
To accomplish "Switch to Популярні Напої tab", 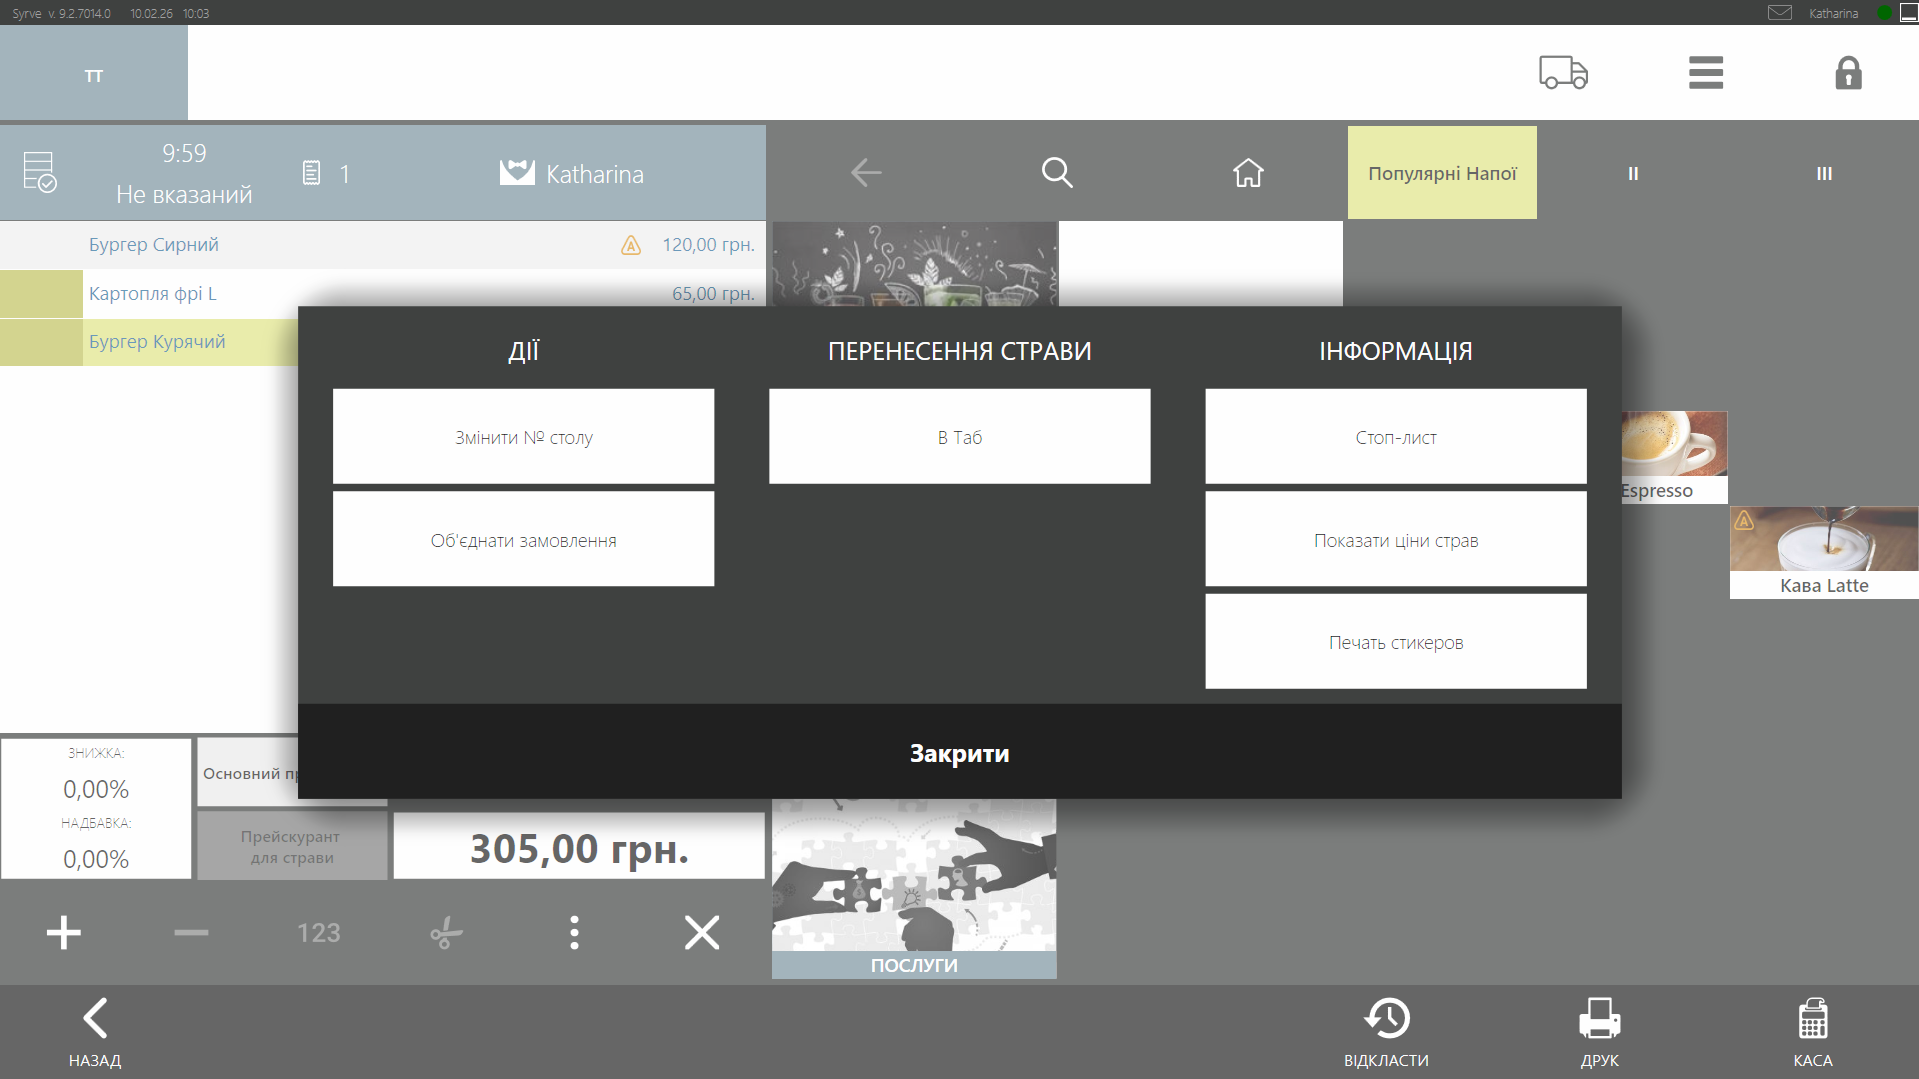I will [x=1441, y=173].
